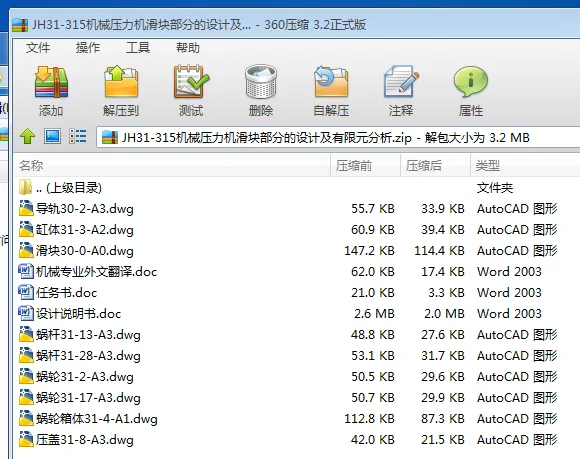Sort by the 压缩后 column header

pos(435,165)
